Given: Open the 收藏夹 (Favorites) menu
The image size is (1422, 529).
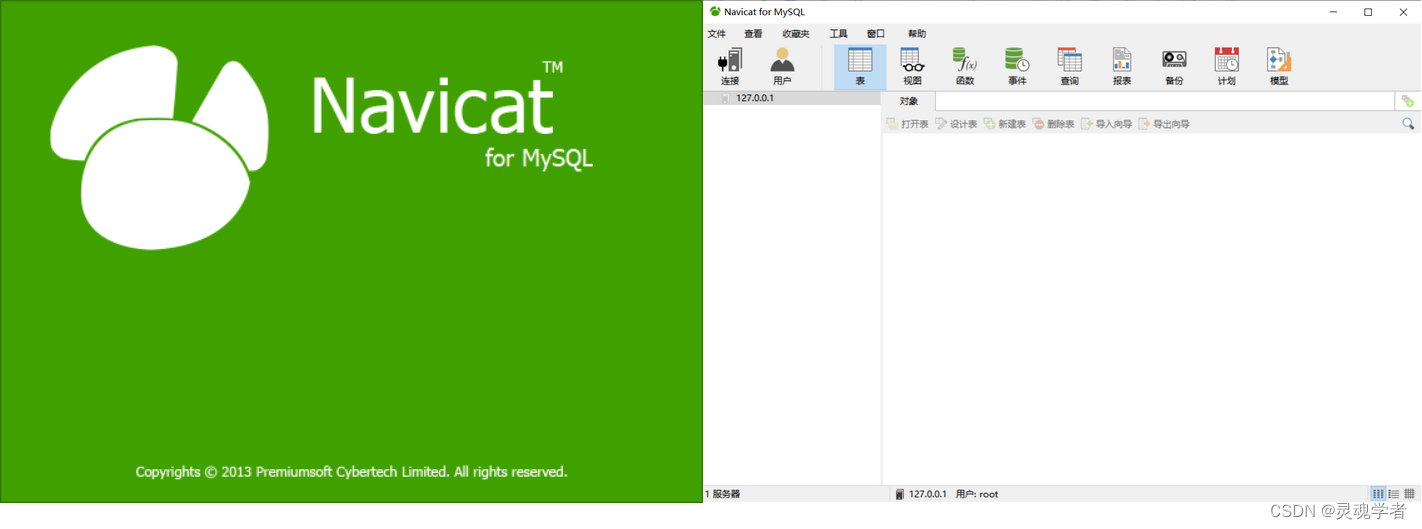Looking at the screenshot, I should tap(796, 34).
